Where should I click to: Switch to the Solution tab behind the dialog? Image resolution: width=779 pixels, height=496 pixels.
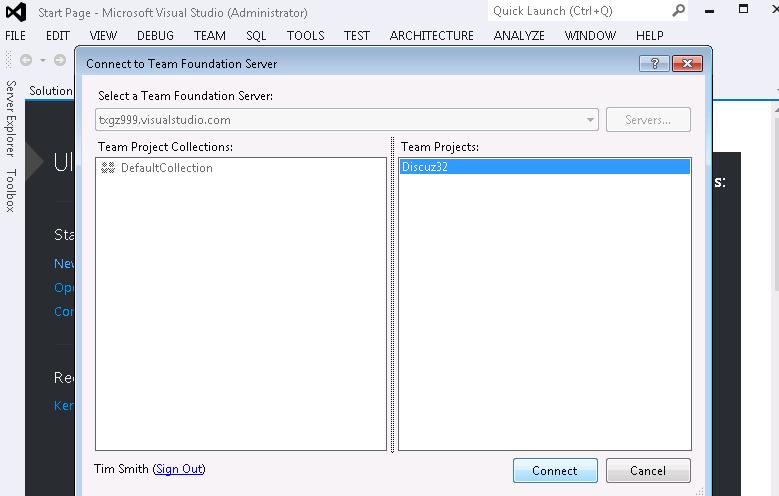(x=50, y=91)
